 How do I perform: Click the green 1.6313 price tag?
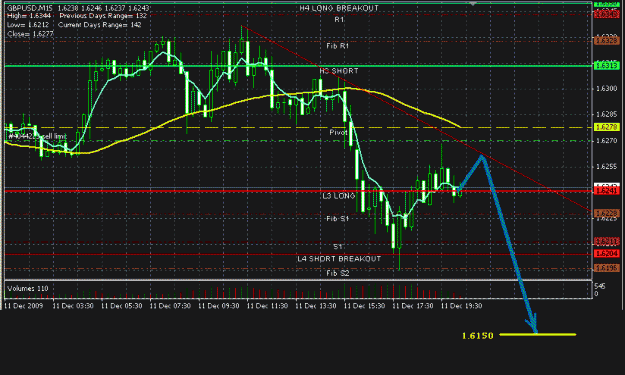click(607, 65)
